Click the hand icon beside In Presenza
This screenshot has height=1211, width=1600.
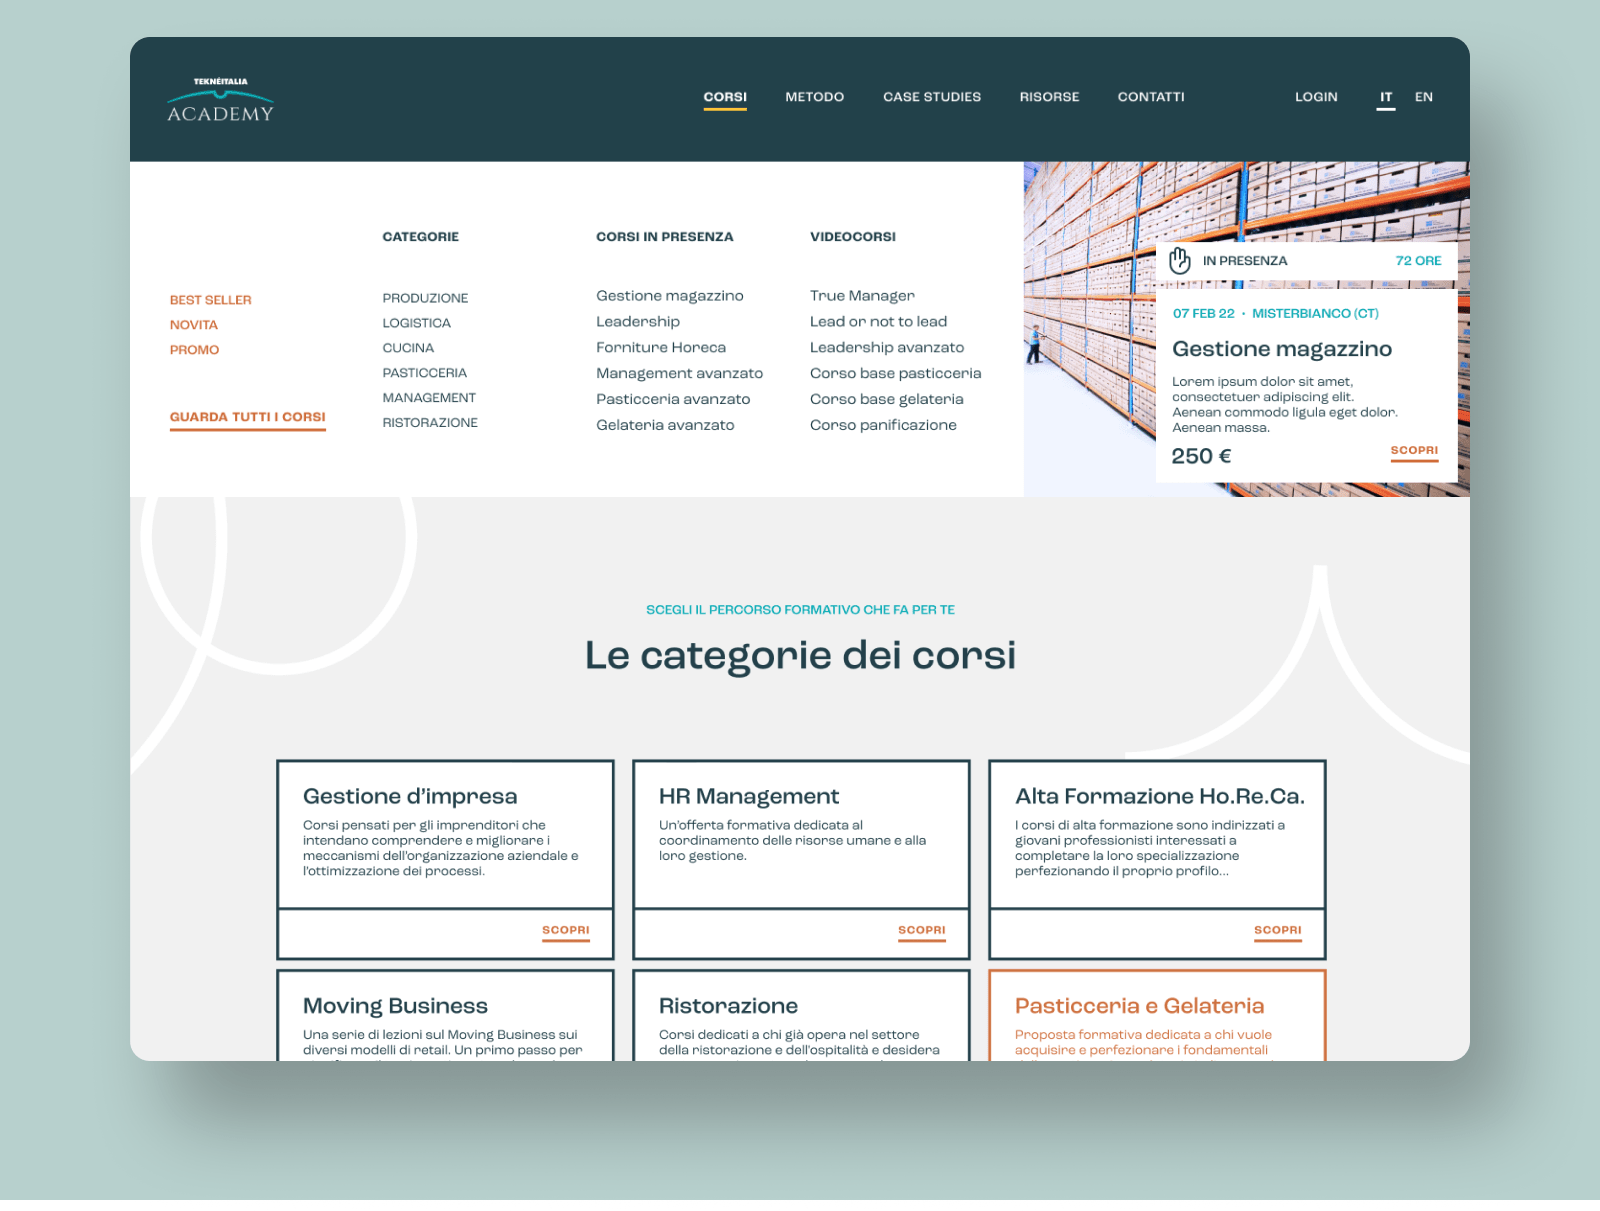click(1180, 260)
